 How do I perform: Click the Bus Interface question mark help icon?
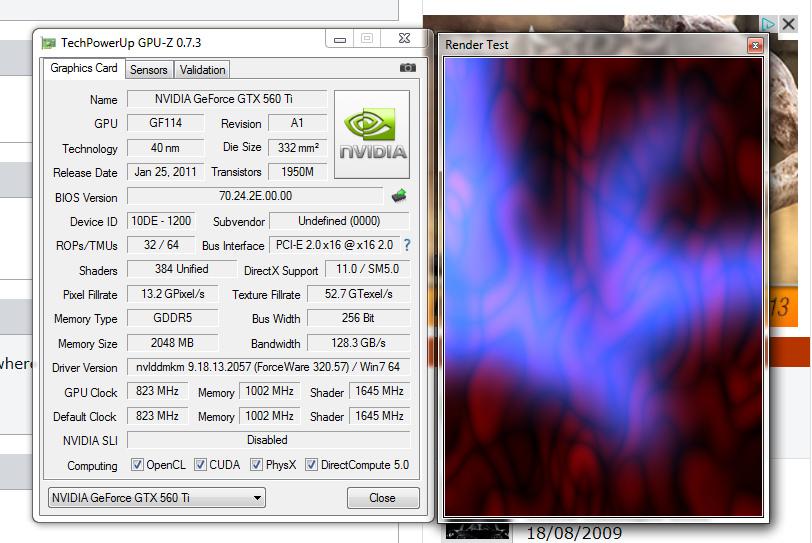point(407,245)
